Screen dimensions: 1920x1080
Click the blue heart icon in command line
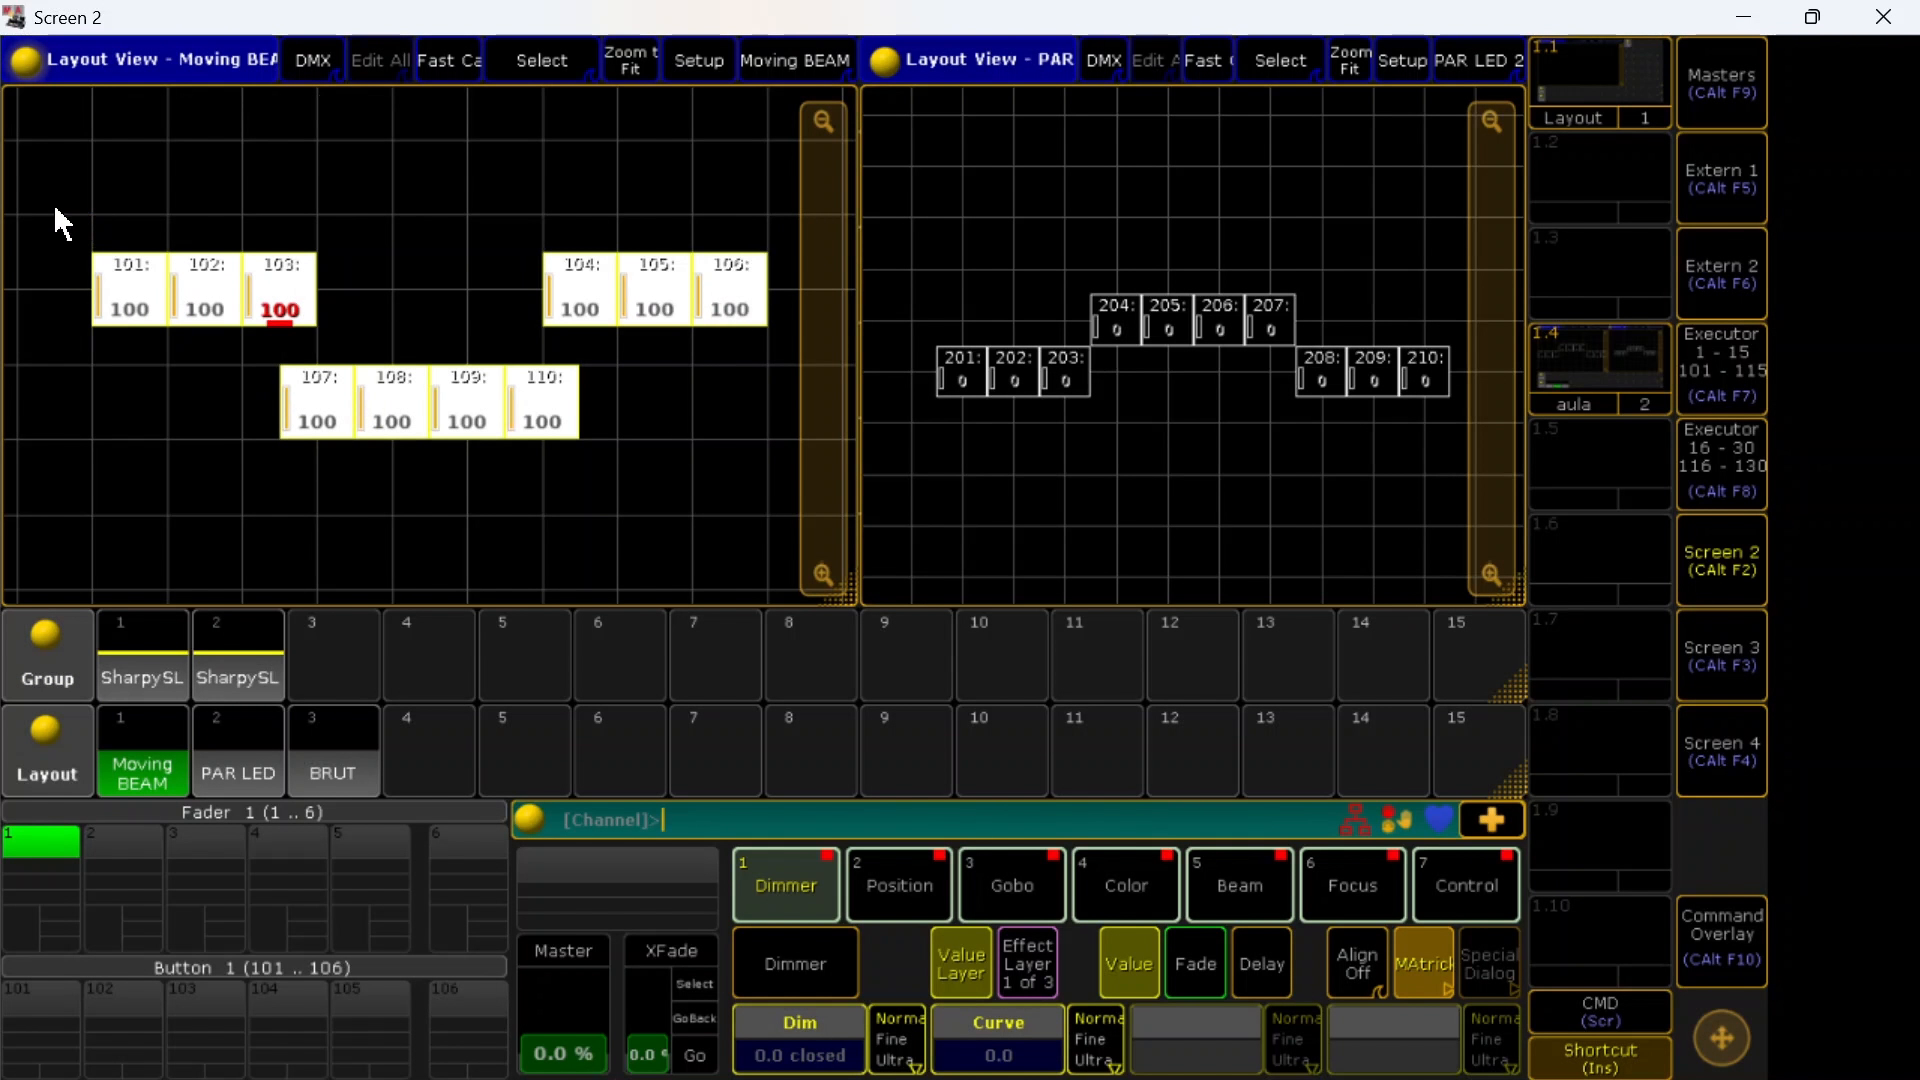1439,820
